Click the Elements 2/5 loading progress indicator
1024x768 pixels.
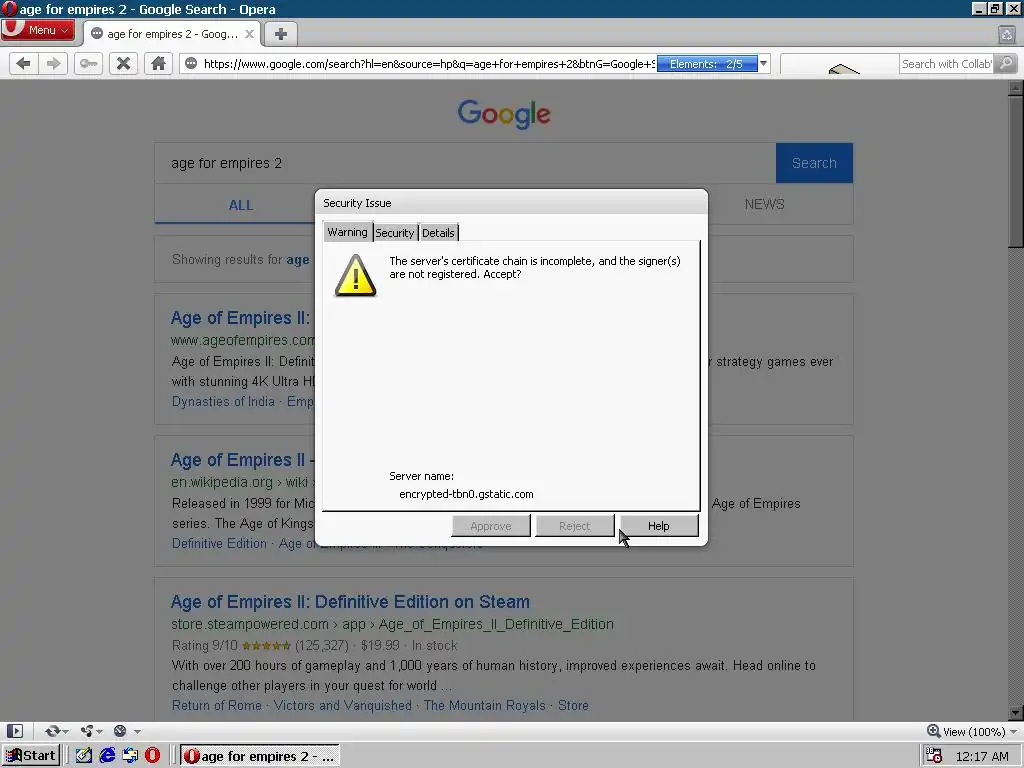[x=707, y=63]
